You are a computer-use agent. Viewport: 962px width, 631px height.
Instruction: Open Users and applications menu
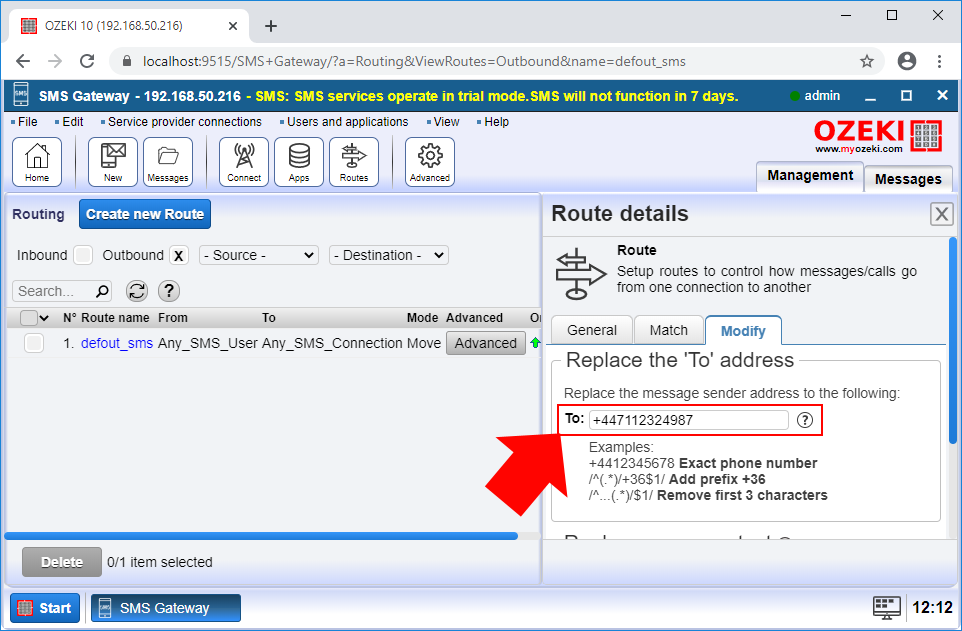pyautogui.click(x=347, y=122)
